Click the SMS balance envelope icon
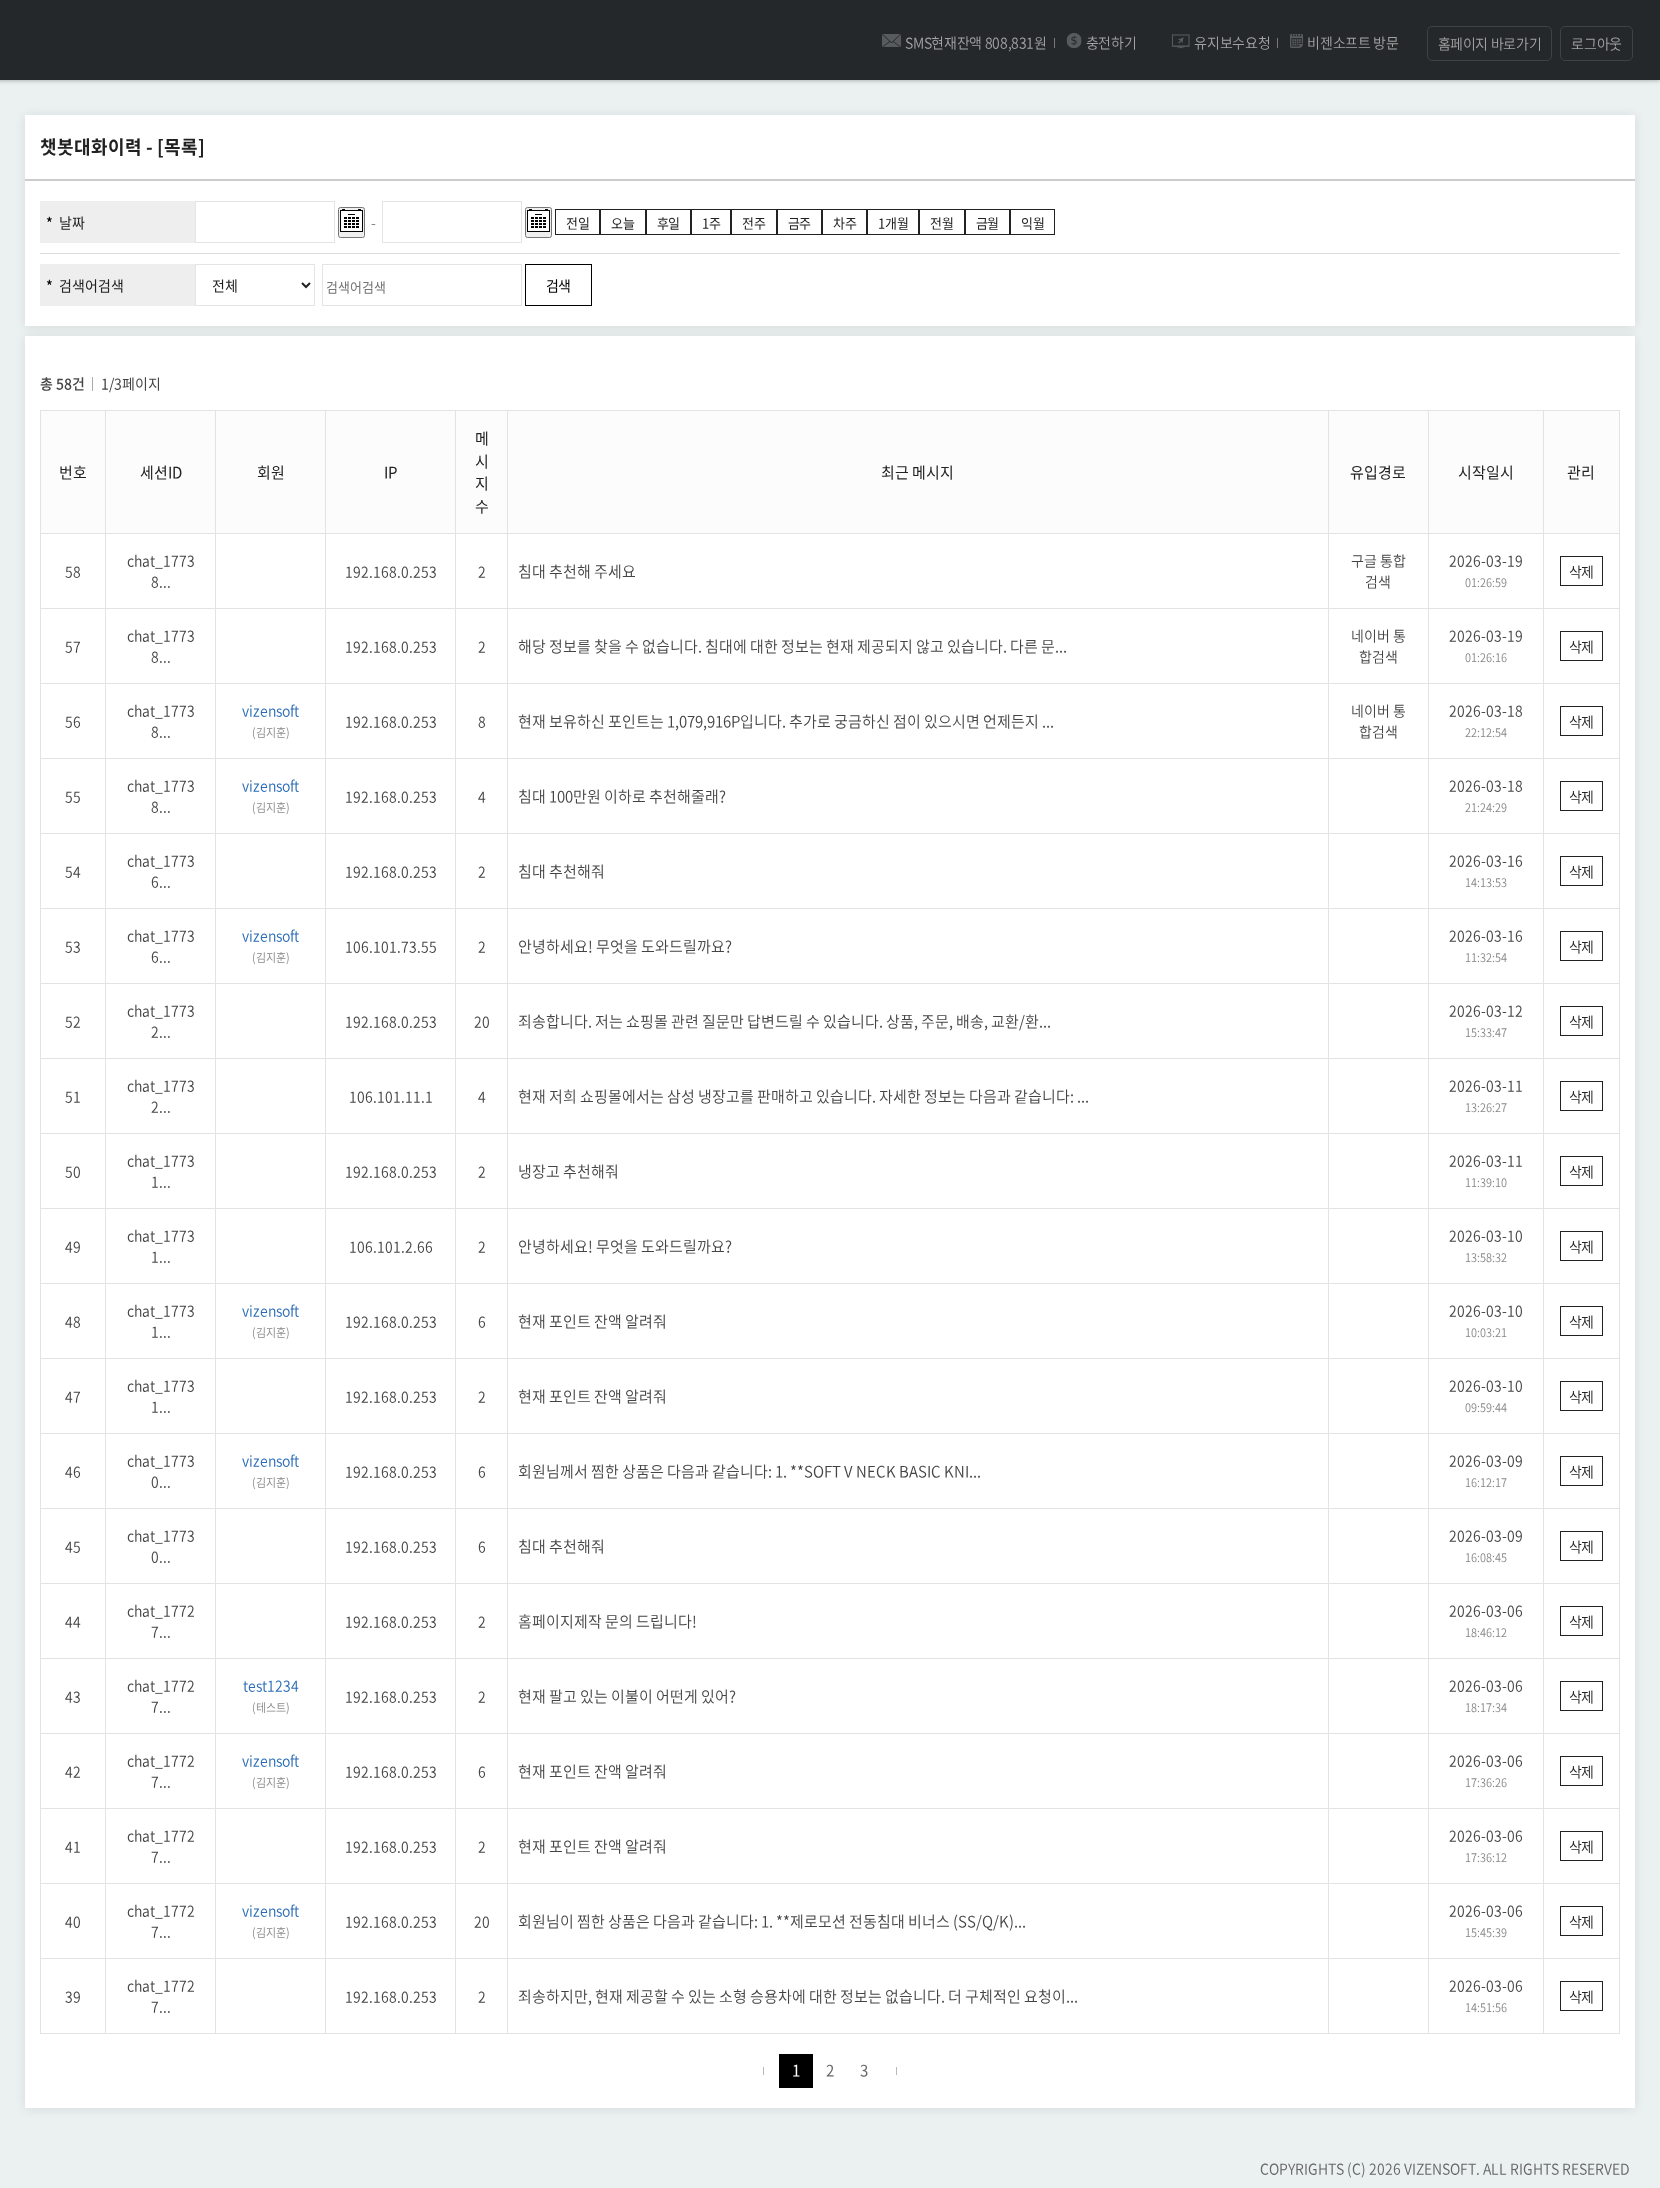The image size is (1660, 2188). click(x=890, y=41)
